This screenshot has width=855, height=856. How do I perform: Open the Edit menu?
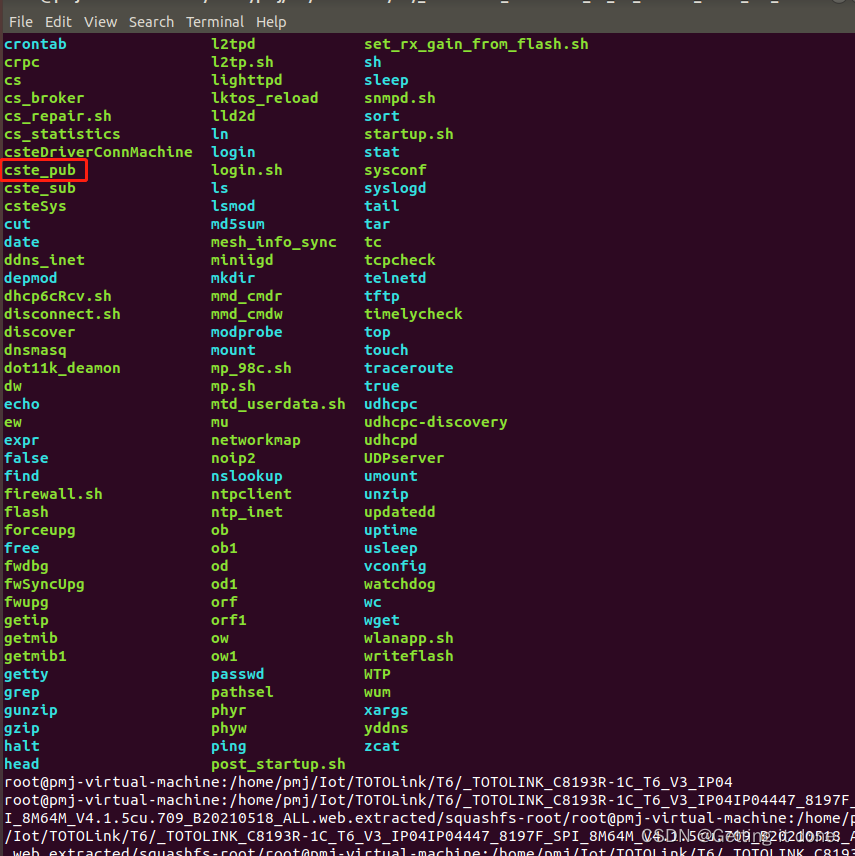(58, 21)
